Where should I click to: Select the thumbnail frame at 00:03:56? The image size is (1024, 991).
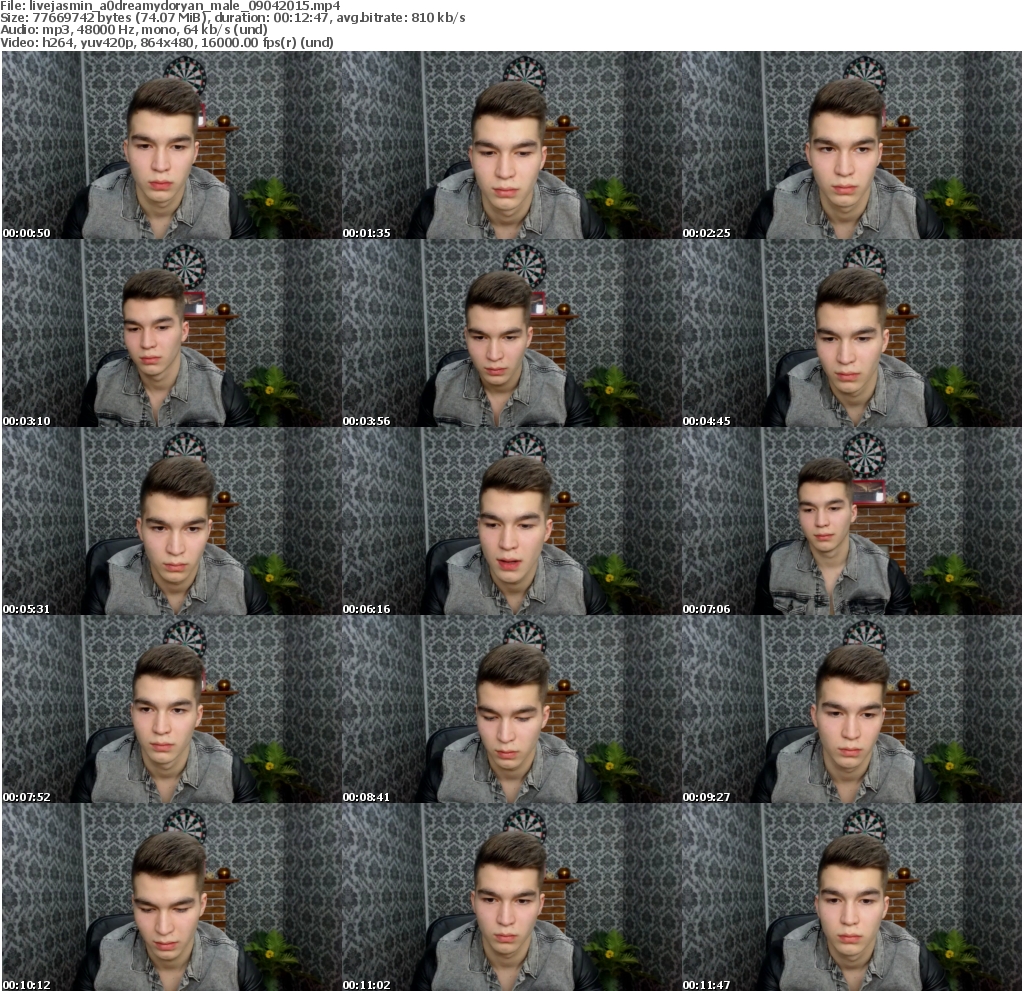click(512, 333)
